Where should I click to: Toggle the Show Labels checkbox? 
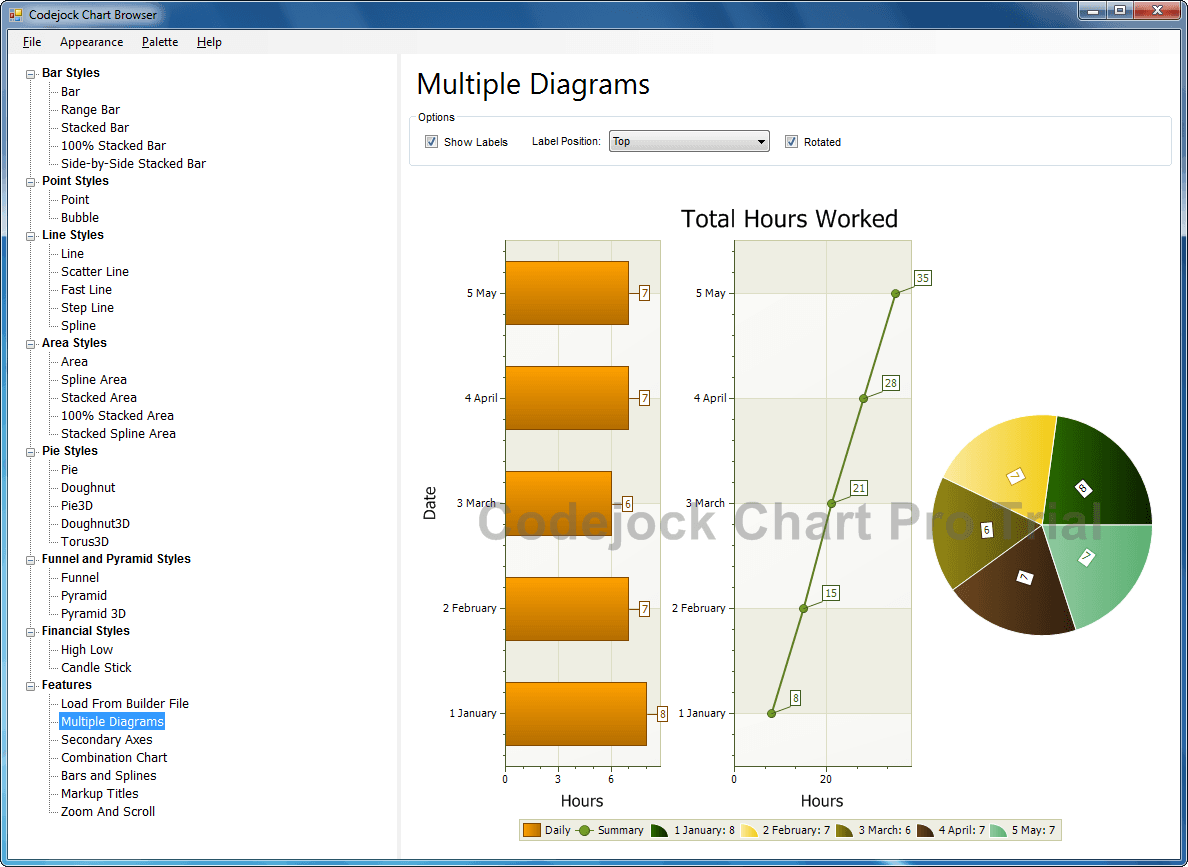coord(431,142)
